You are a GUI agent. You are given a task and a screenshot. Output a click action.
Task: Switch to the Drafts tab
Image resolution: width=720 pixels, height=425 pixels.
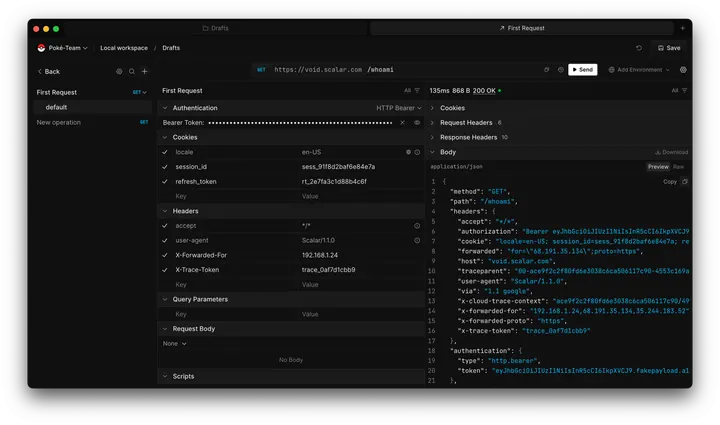tap(215, 28)
